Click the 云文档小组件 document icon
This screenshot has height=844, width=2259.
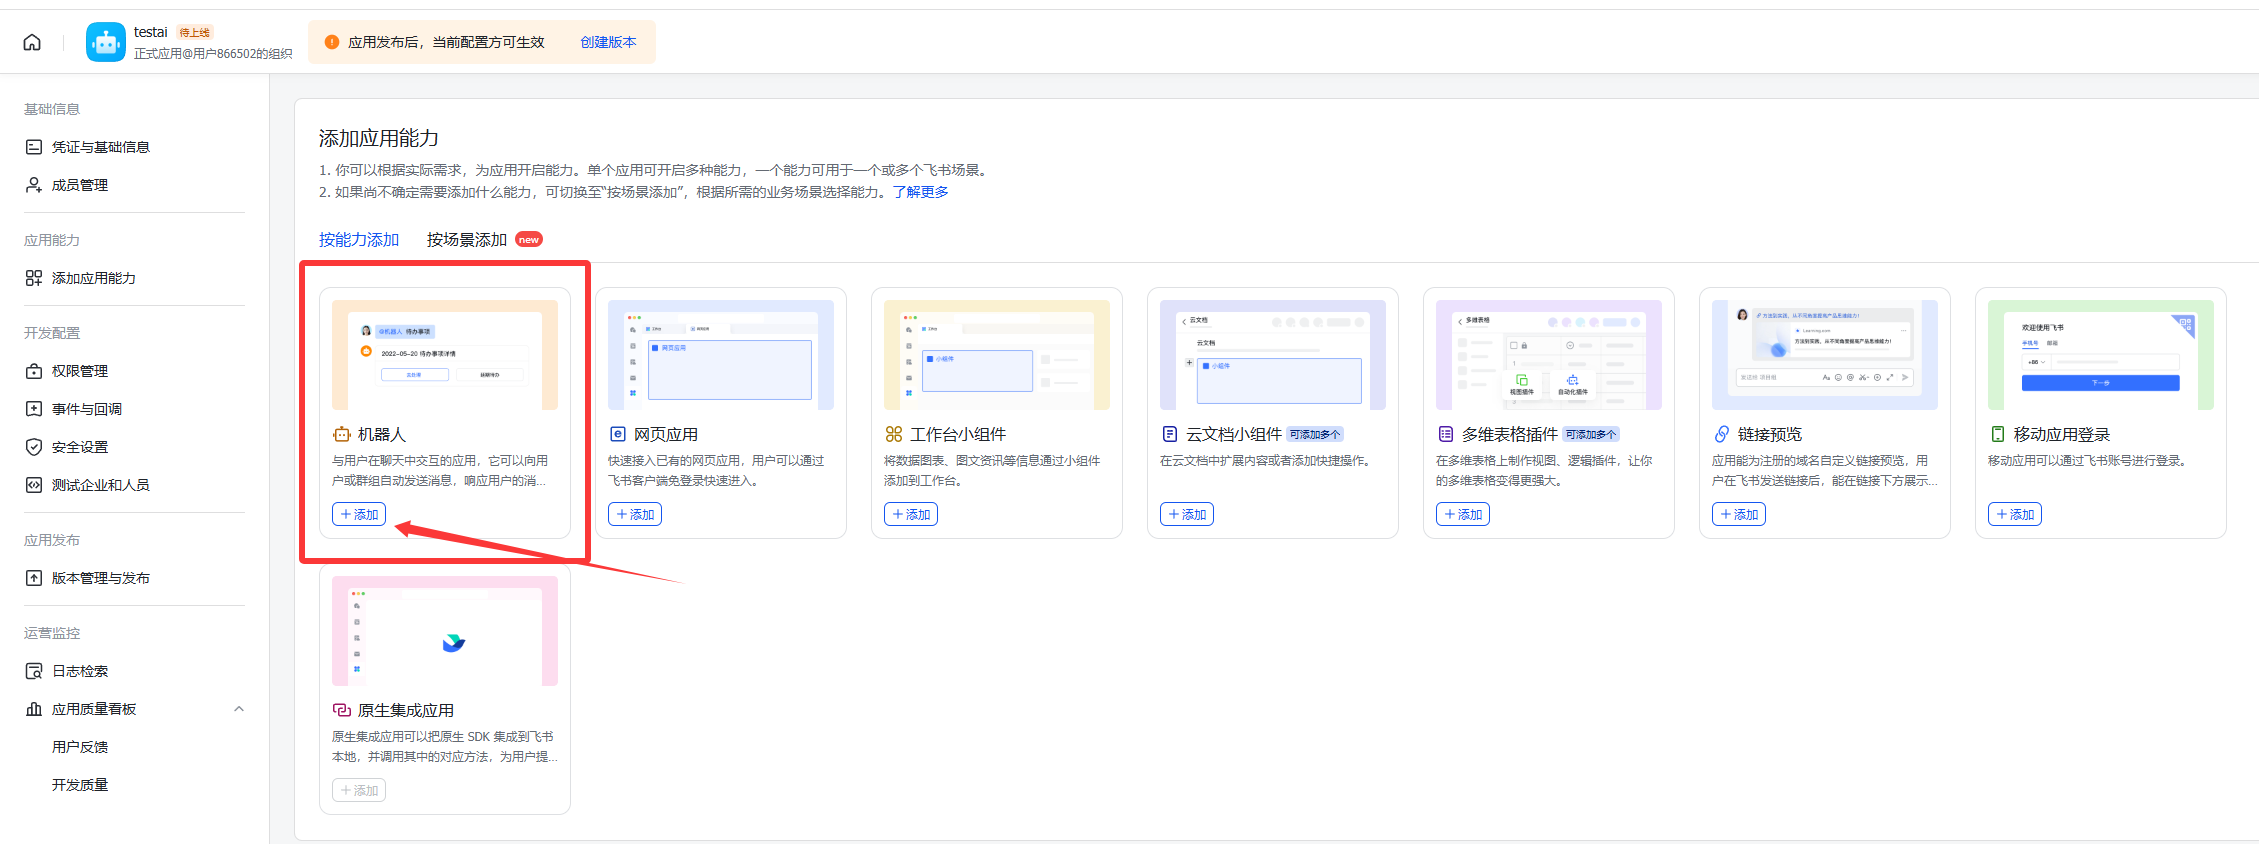pyautogui.click(x=1170, y=434)
